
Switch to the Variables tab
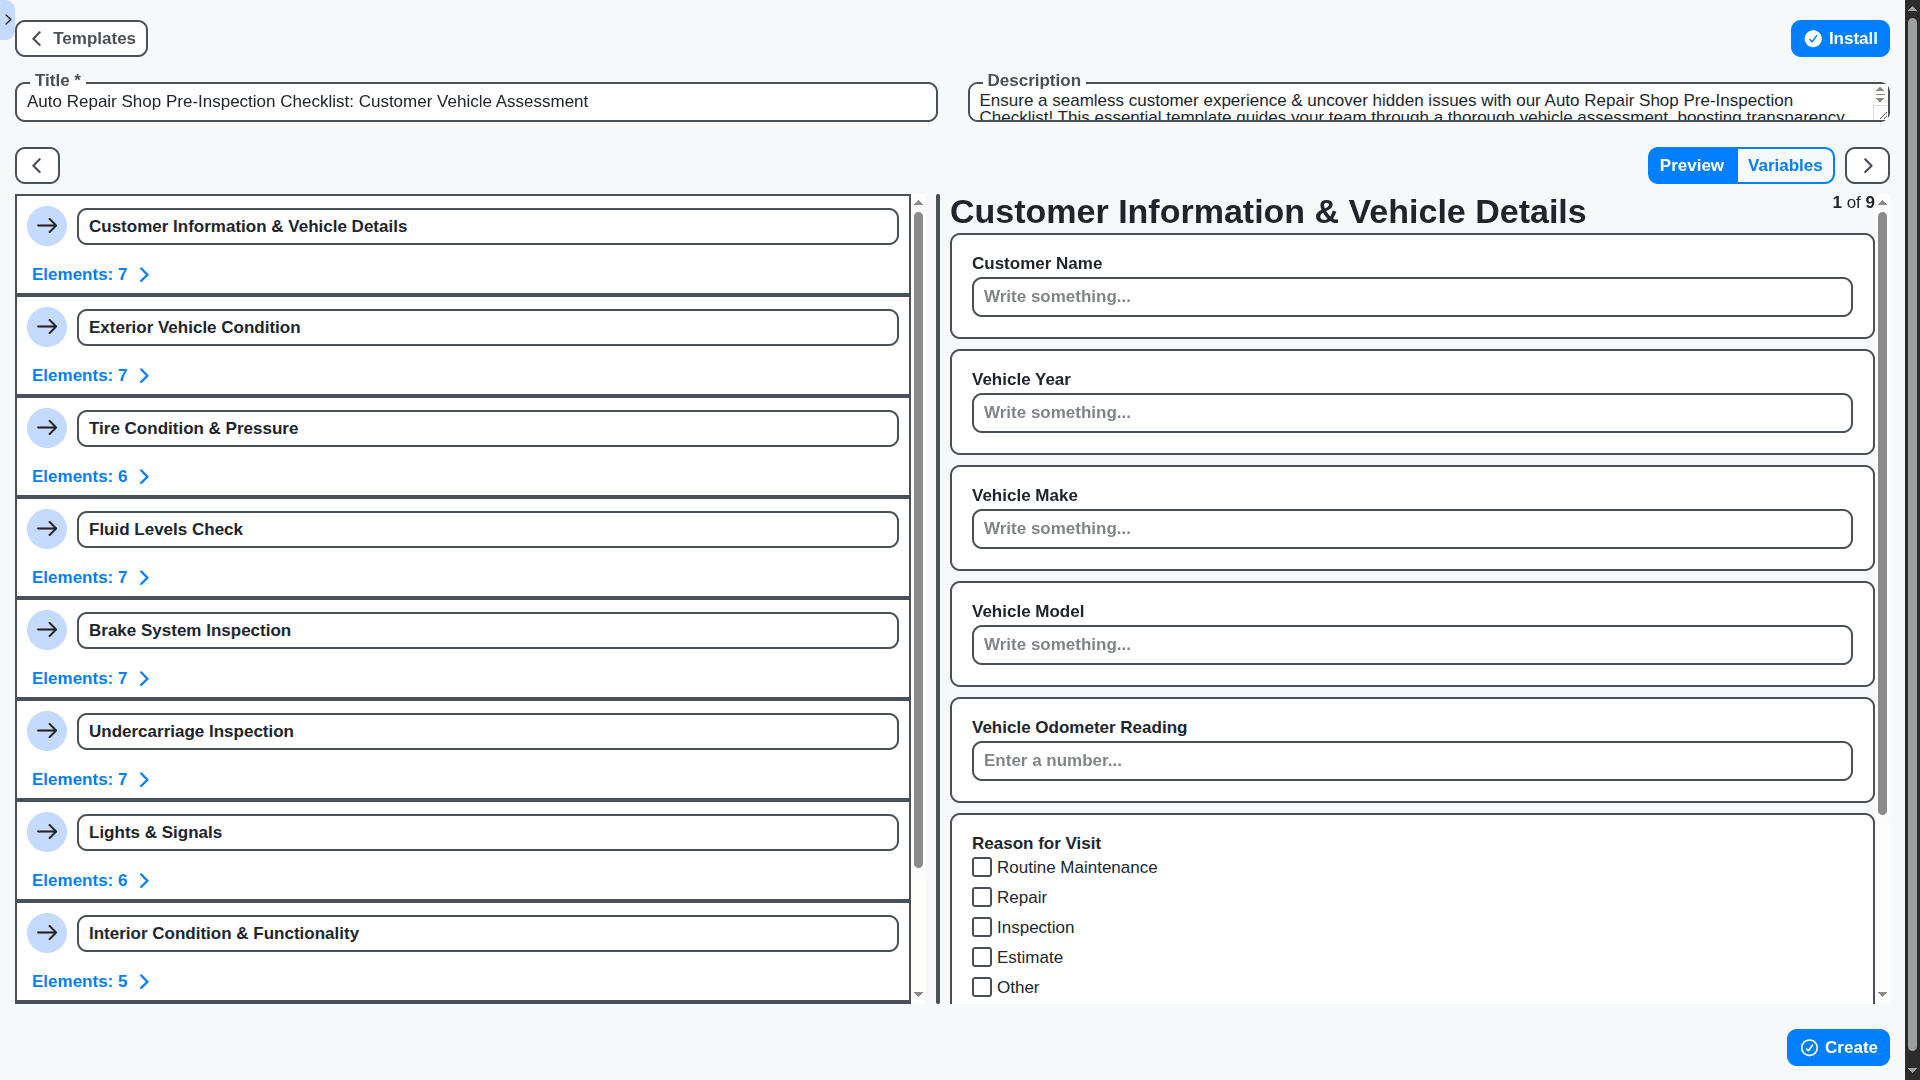tap(1786, 165)
